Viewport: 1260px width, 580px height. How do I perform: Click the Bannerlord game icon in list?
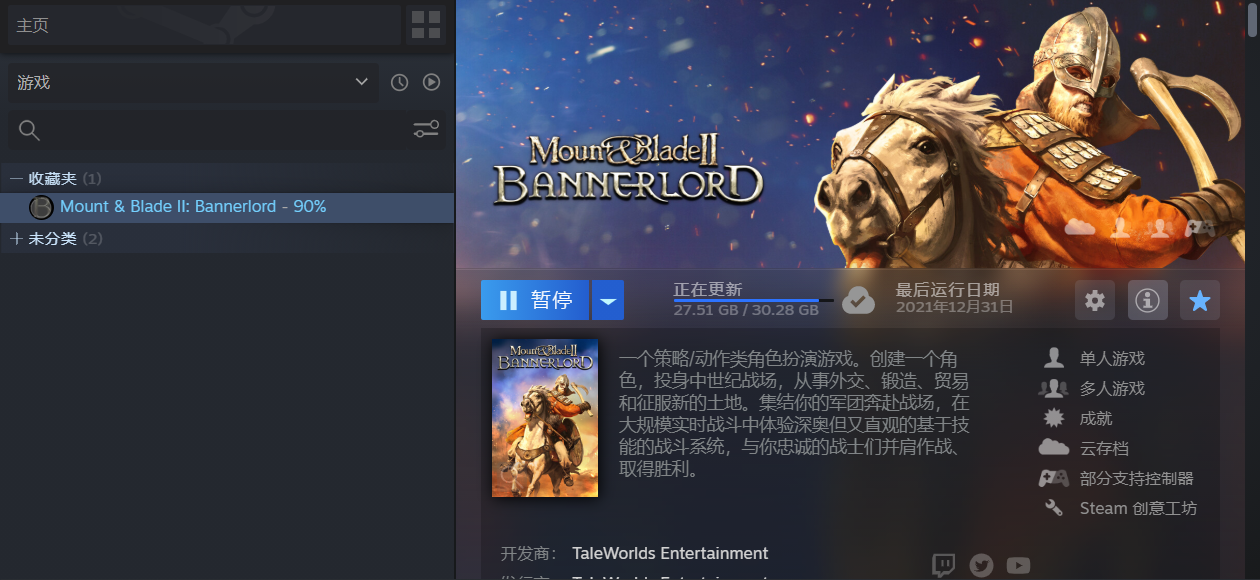click(41, 207)
